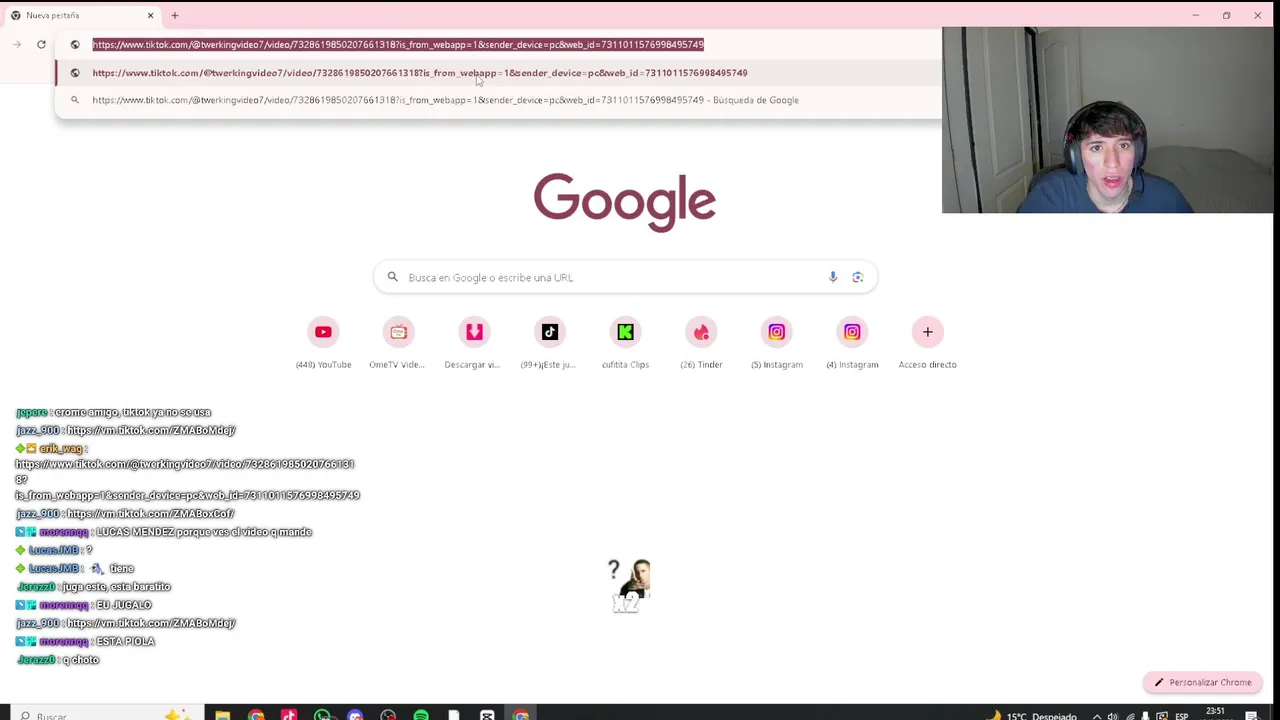Click morenaqq's LUCAS MENDEZ chat message
1280x720 pixels.
click(204, 532)
